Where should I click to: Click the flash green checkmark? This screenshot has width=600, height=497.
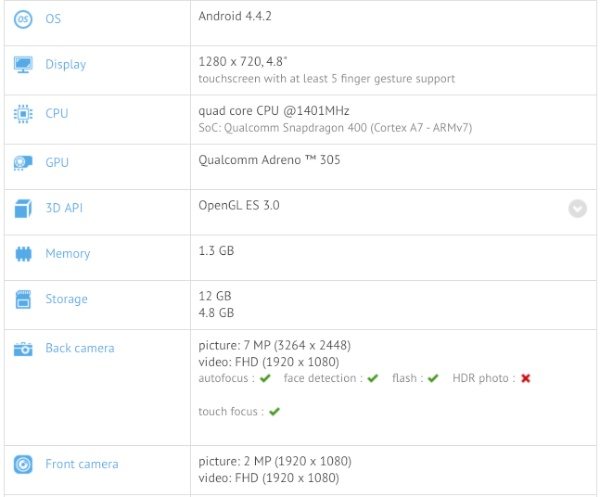pyautogui.click(x=433, y=378)
